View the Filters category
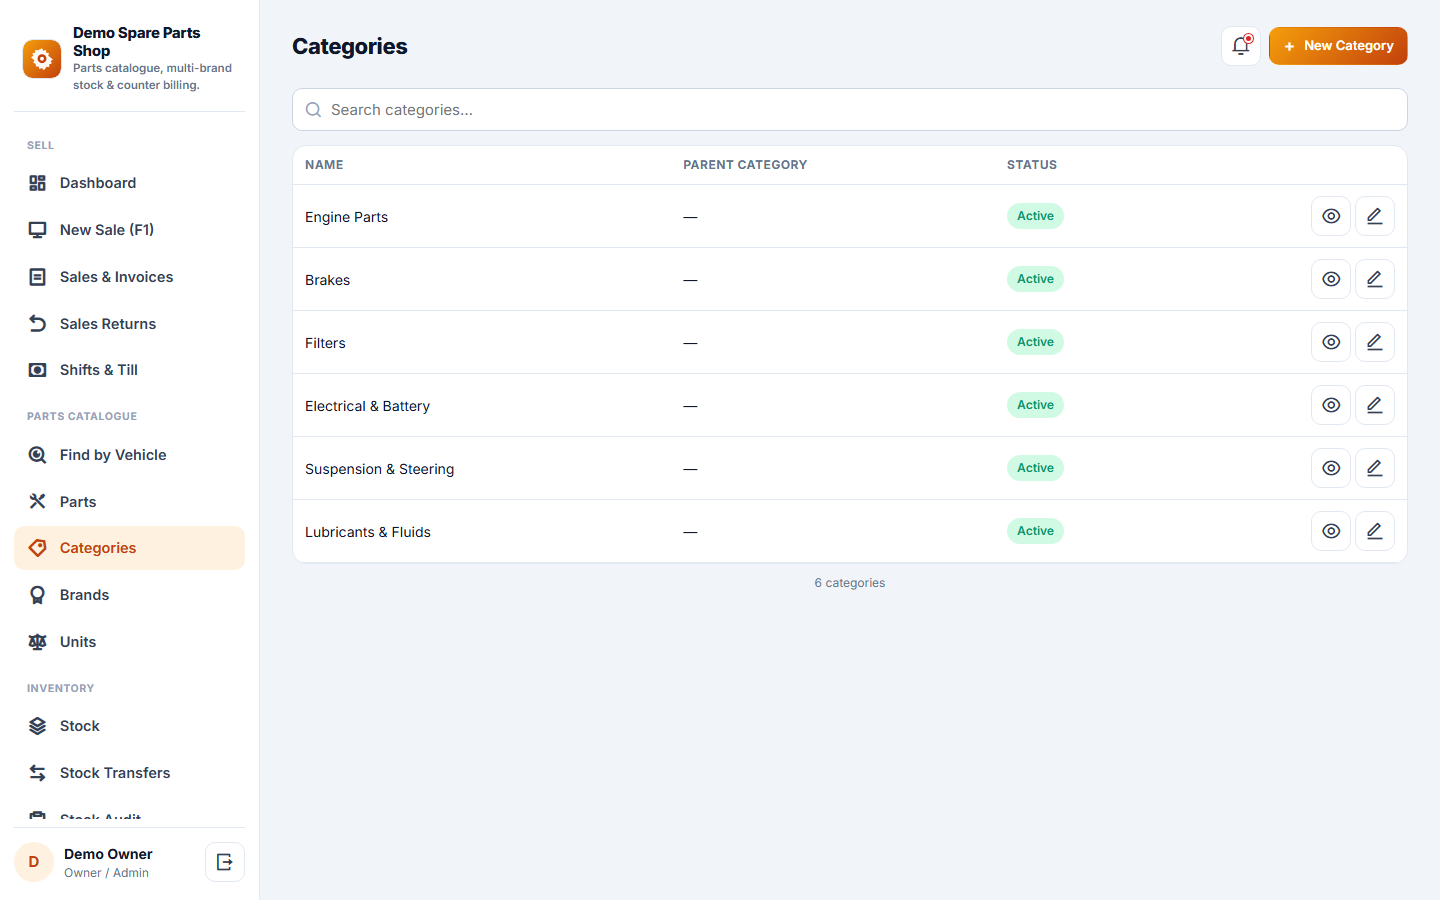Image resolution: width=1440 pixels, height=900 pixels. point(1331,342)
